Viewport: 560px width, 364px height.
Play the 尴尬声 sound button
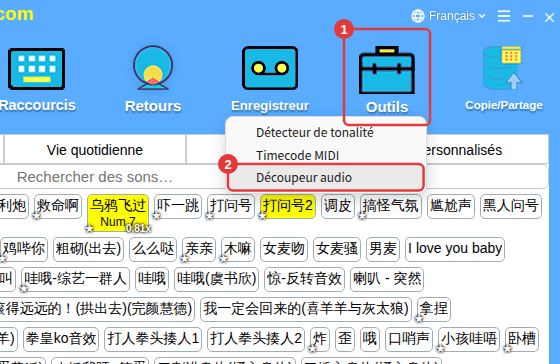click(451, 206)
